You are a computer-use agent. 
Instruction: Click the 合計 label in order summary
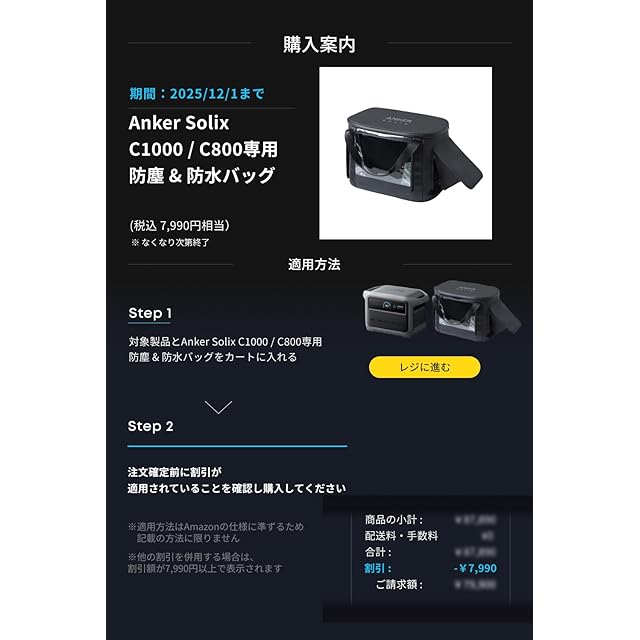(x=378, y=552)
